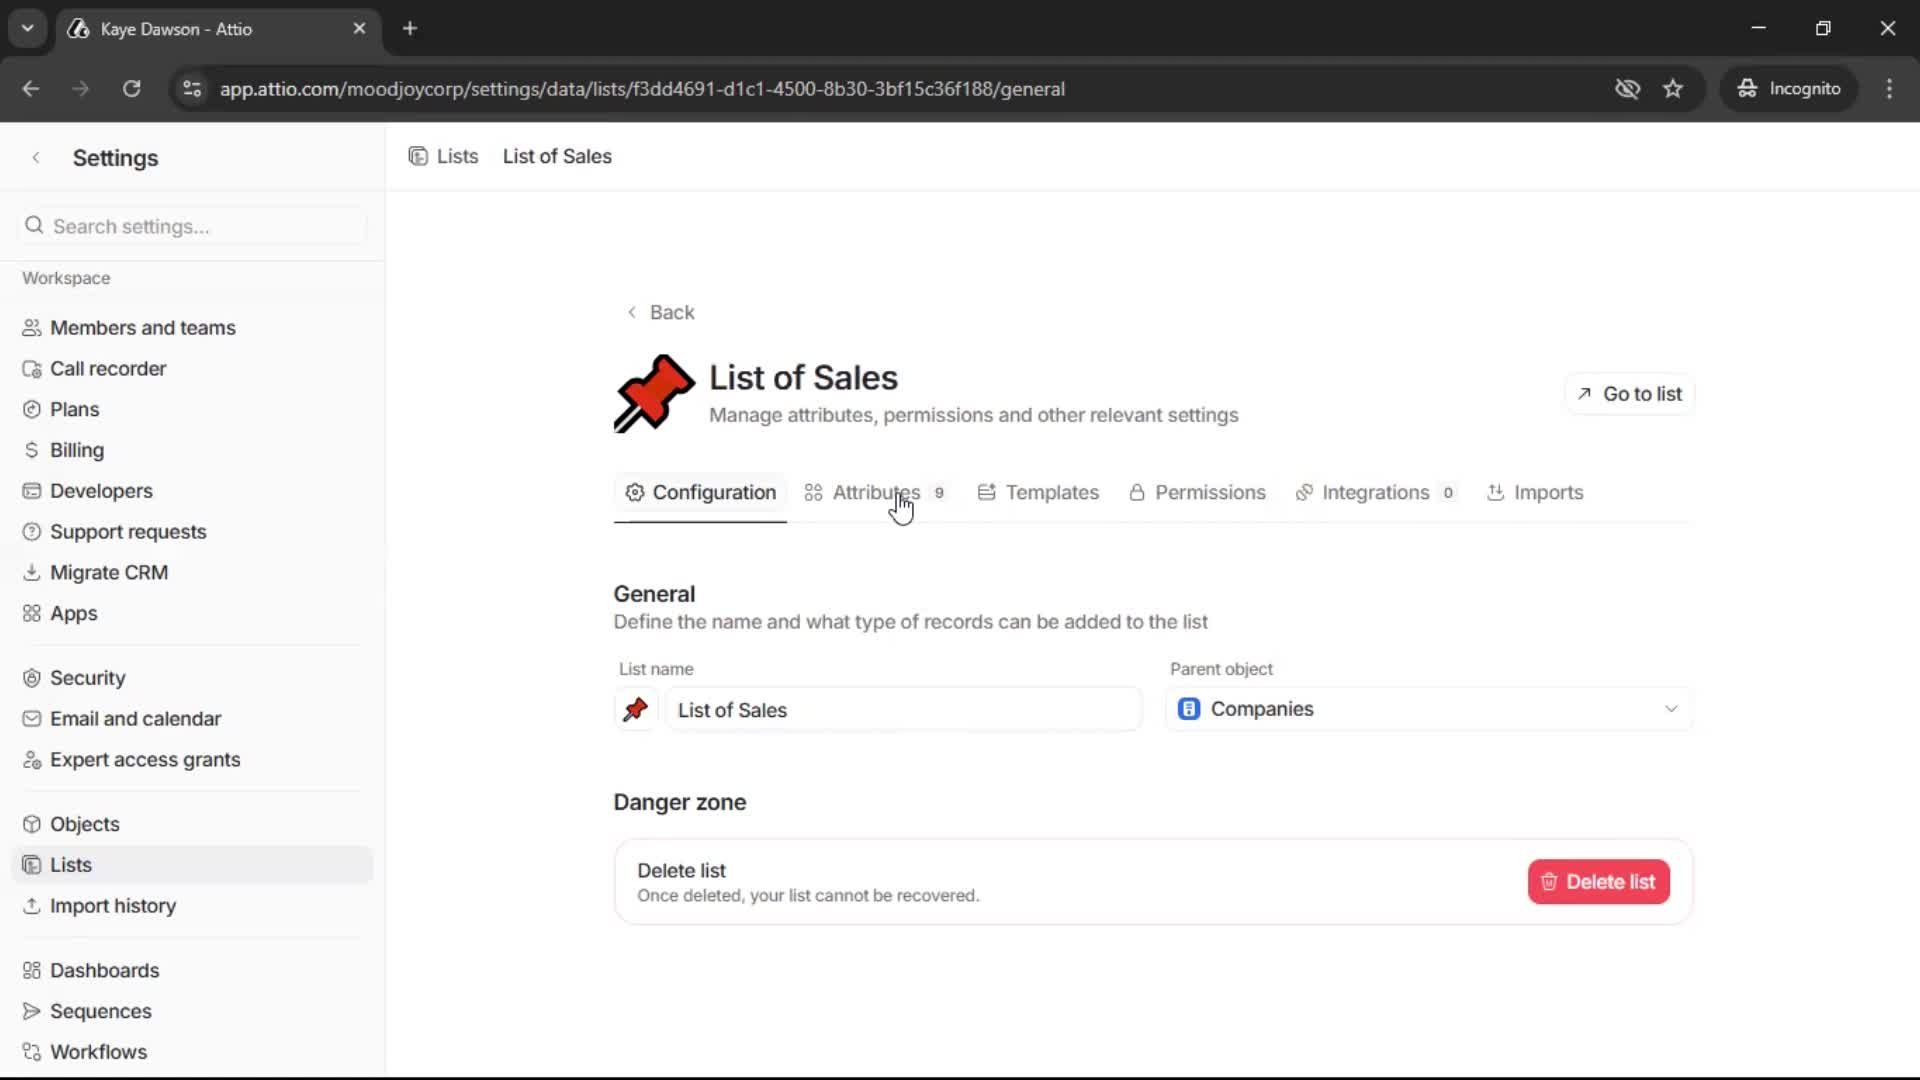1920x1080 pixels.
Task: Click the pin icon beside the list name
Action: (636, 709)
